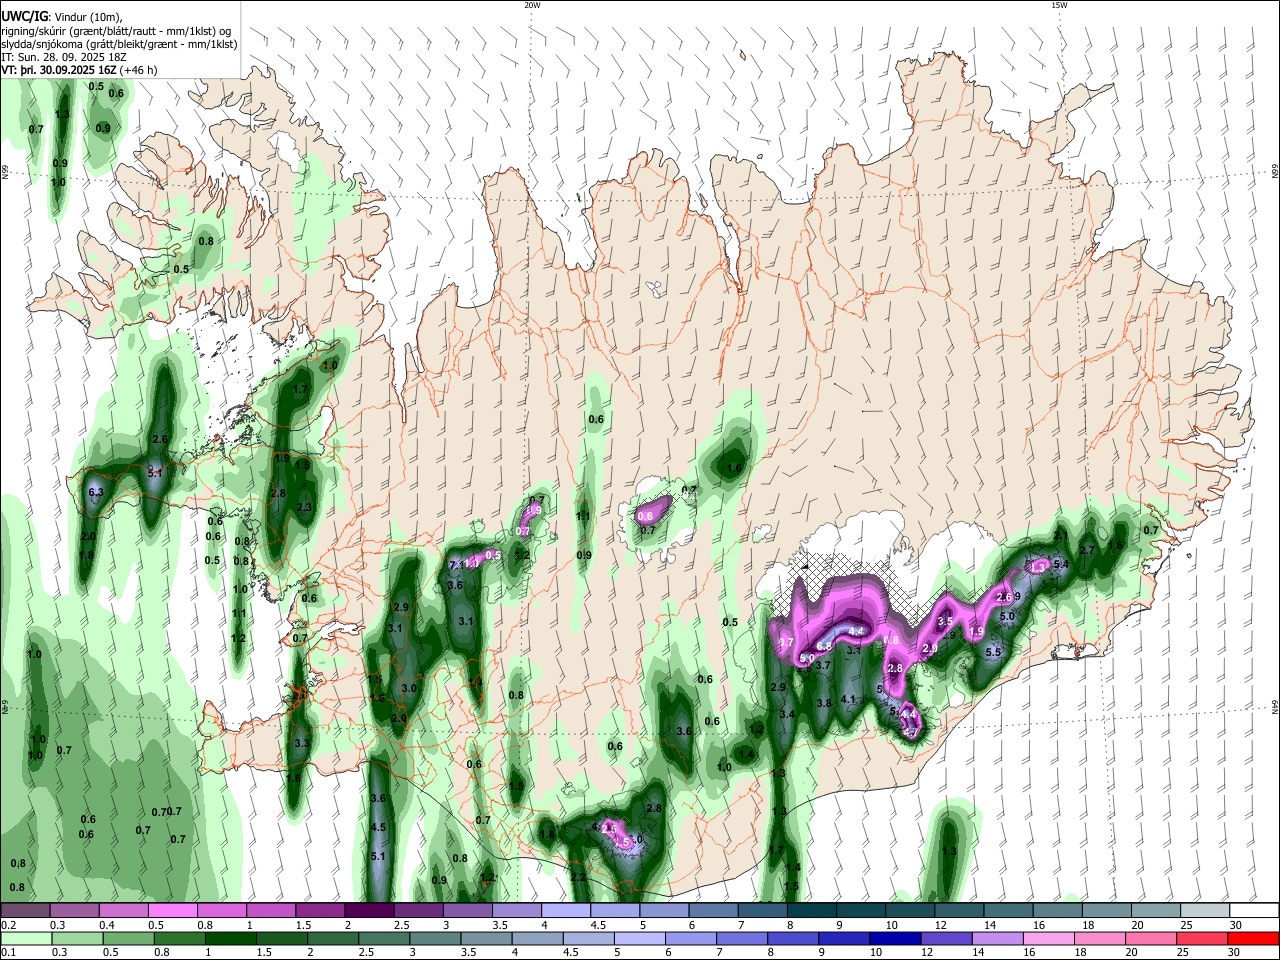This screenshot has height=960, width=1280.
Task: Select the 18 pink swatch in lower rain legend
Action: pyautogui.click(x=1101, y=938)
